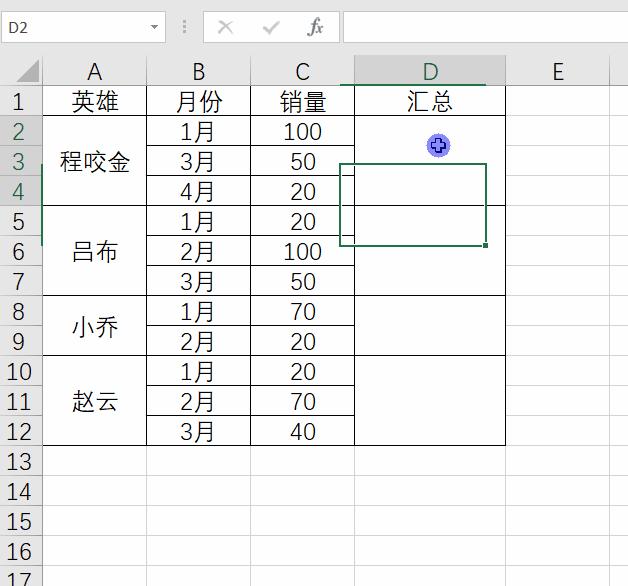
Task: Select row 15 header
Action: click(21, 521)
